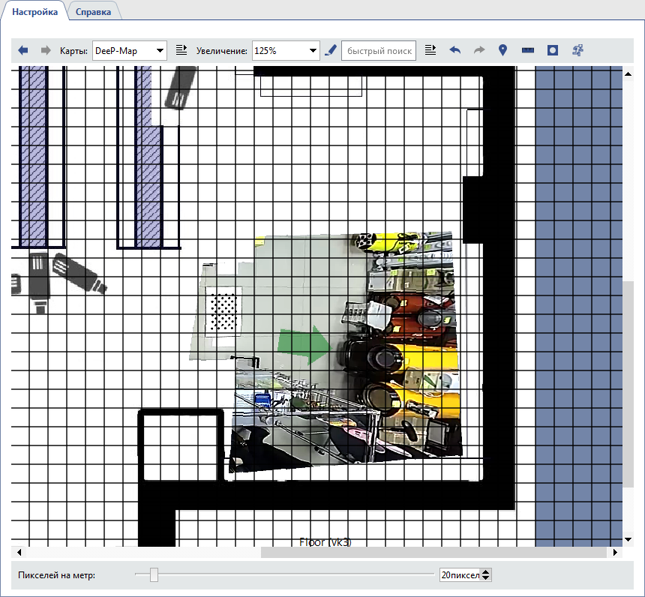Click the forward arrow navigation icon
Screen dimensions: 645x597
pos(45,50)
